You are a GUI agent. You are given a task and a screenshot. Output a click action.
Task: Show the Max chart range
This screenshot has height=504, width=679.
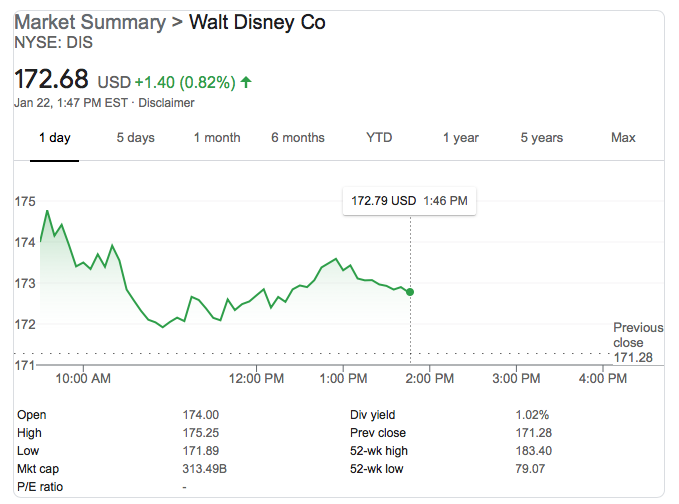pos(623,138)
